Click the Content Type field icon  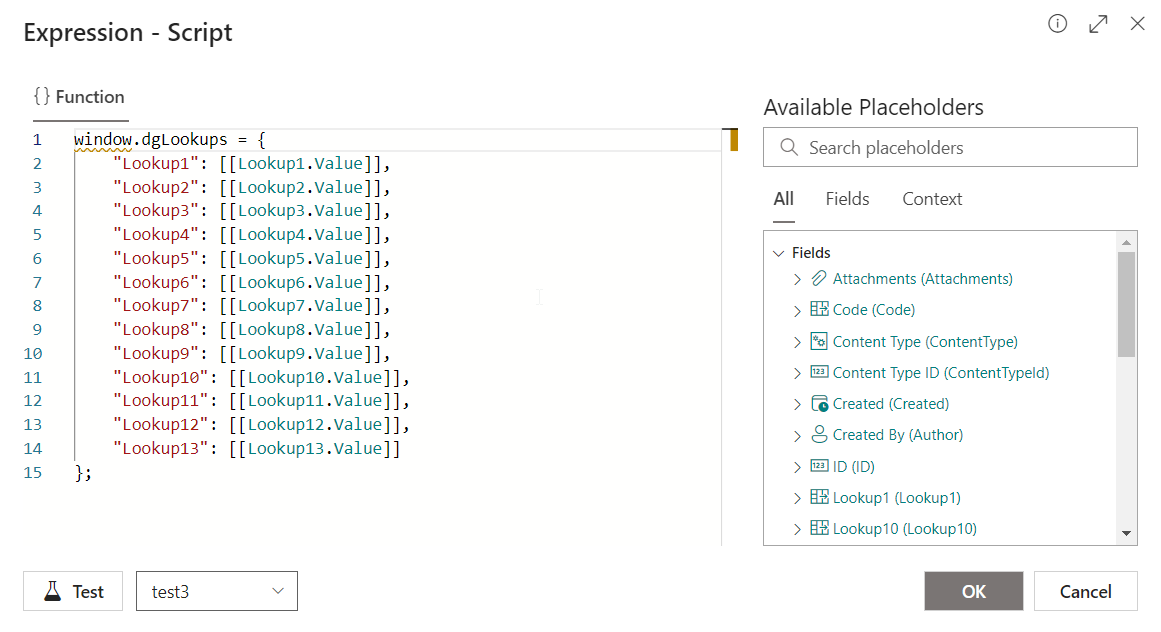819,341
